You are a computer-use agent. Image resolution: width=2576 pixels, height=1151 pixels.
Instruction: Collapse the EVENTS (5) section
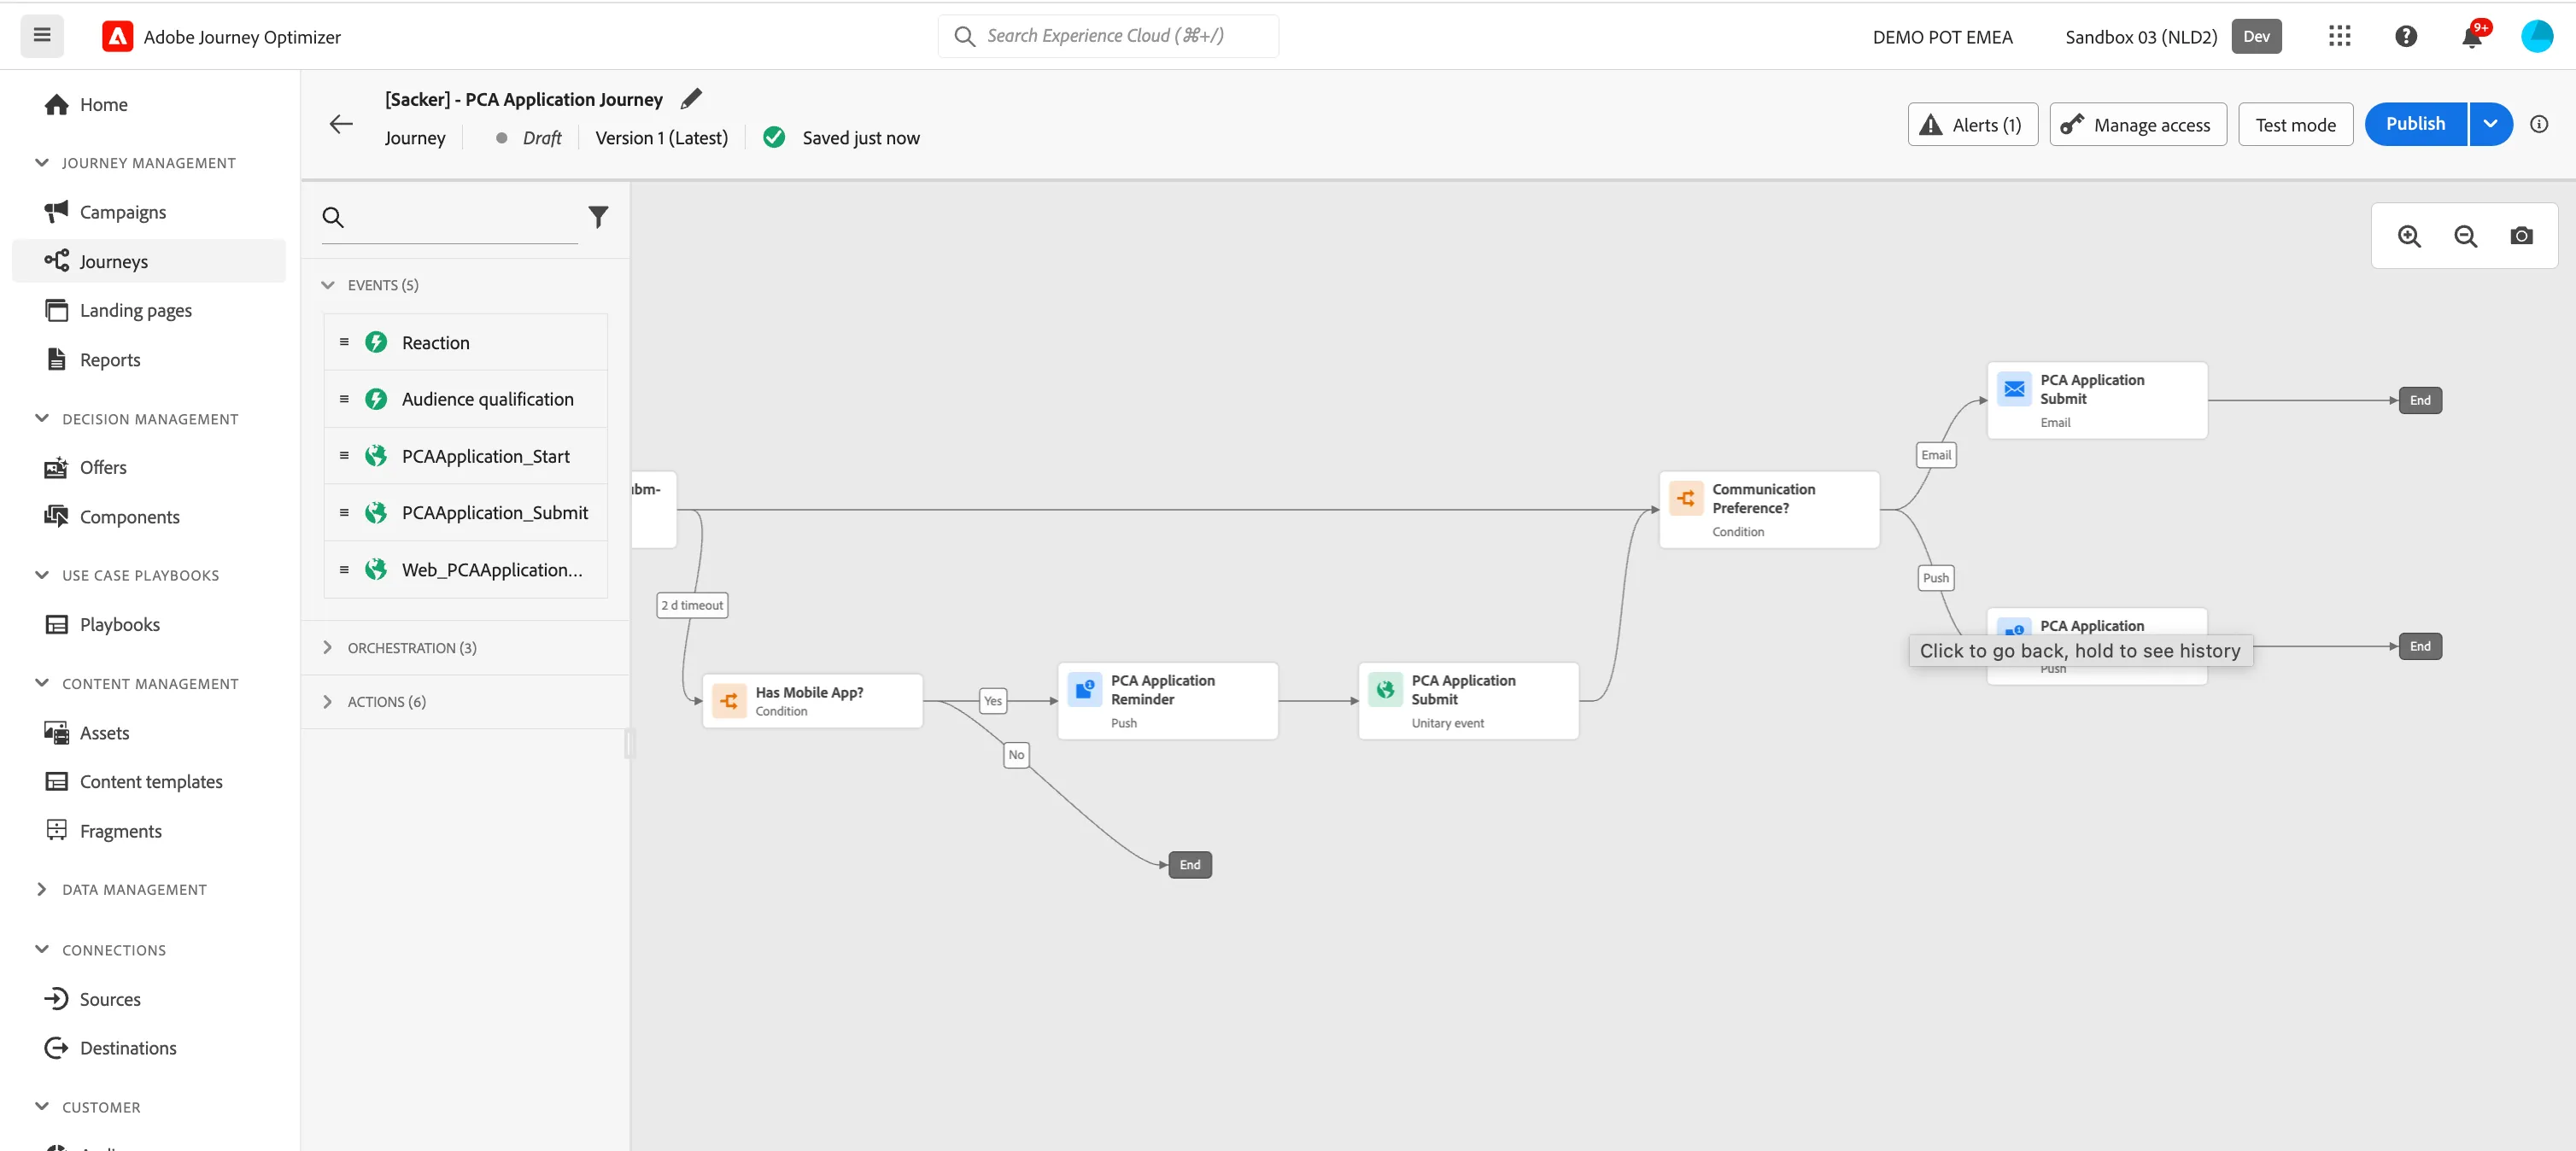(x=328, y=285)
